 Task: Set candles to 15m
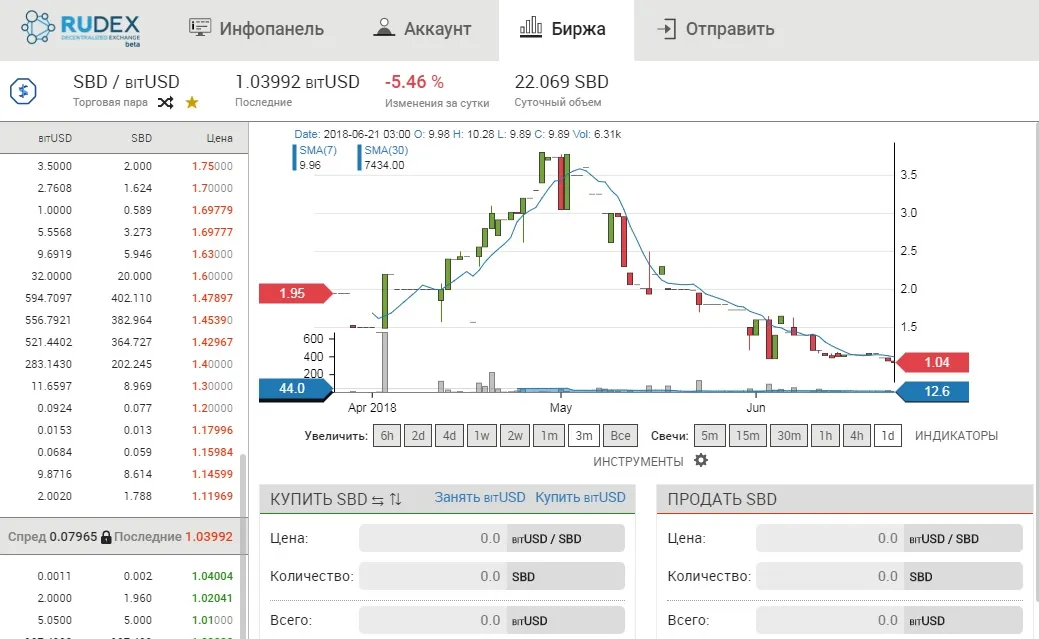pyautogui.click(x=747, y=436)
